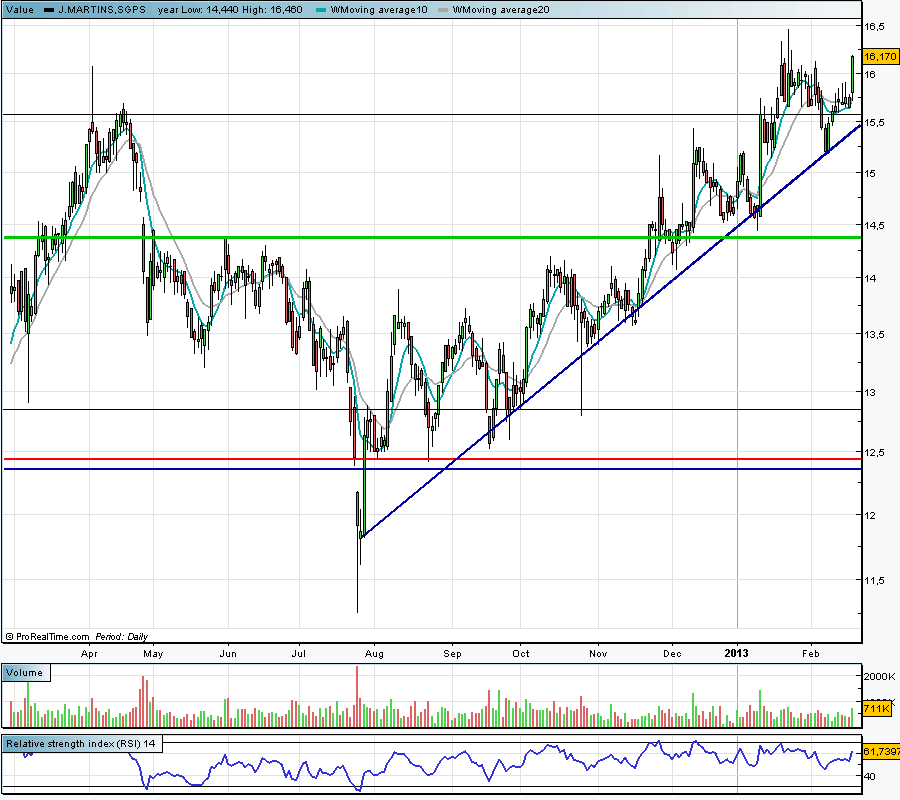Click the 2000K volume axis label
Viewport: 900px width, 800px height.
point(879,677)
